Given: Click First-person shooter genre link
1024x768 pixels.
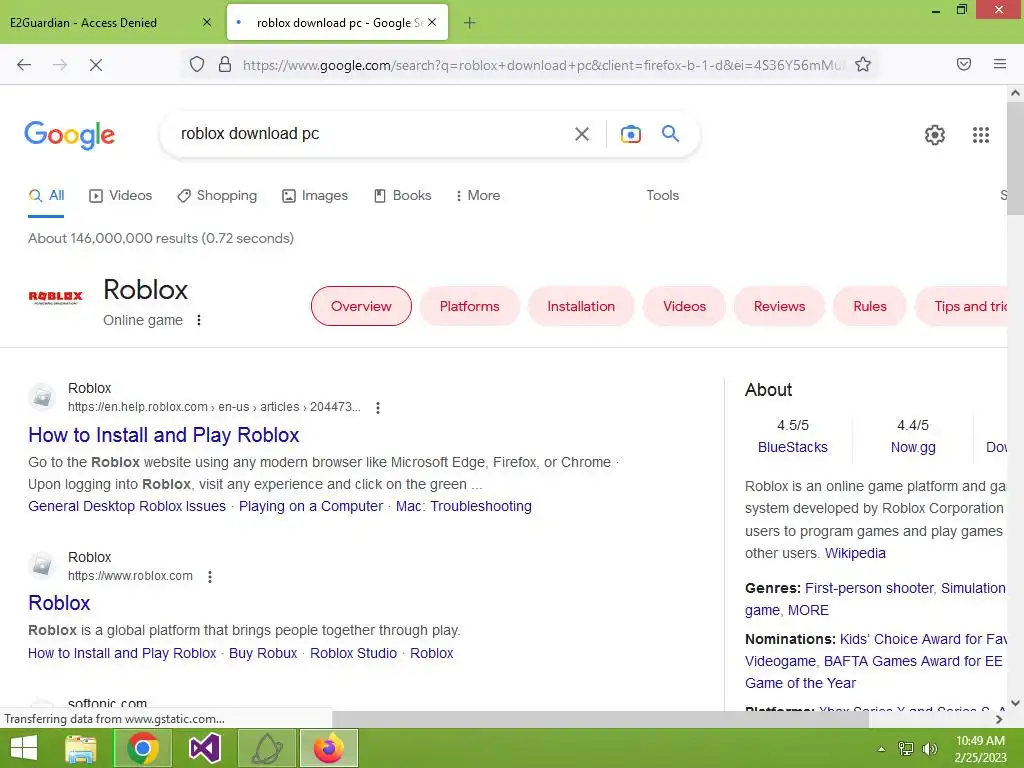Looking at the screenshot, I should coord(869,588).
